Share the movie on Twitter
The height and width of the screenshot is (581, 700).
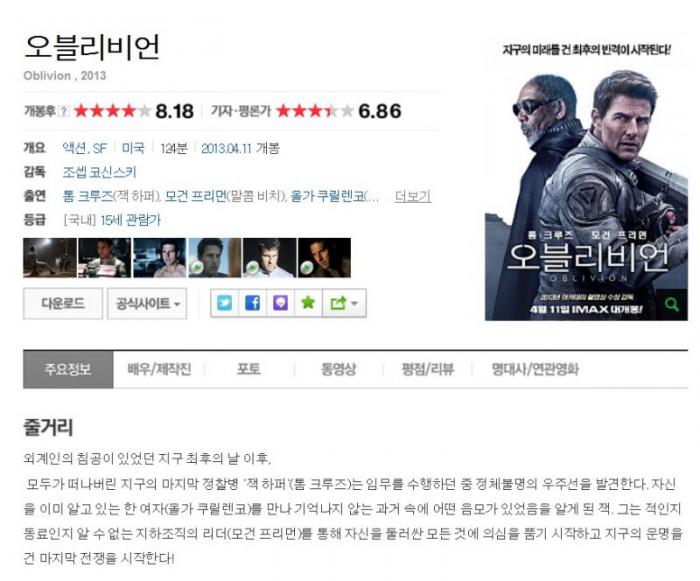[225, 303]
